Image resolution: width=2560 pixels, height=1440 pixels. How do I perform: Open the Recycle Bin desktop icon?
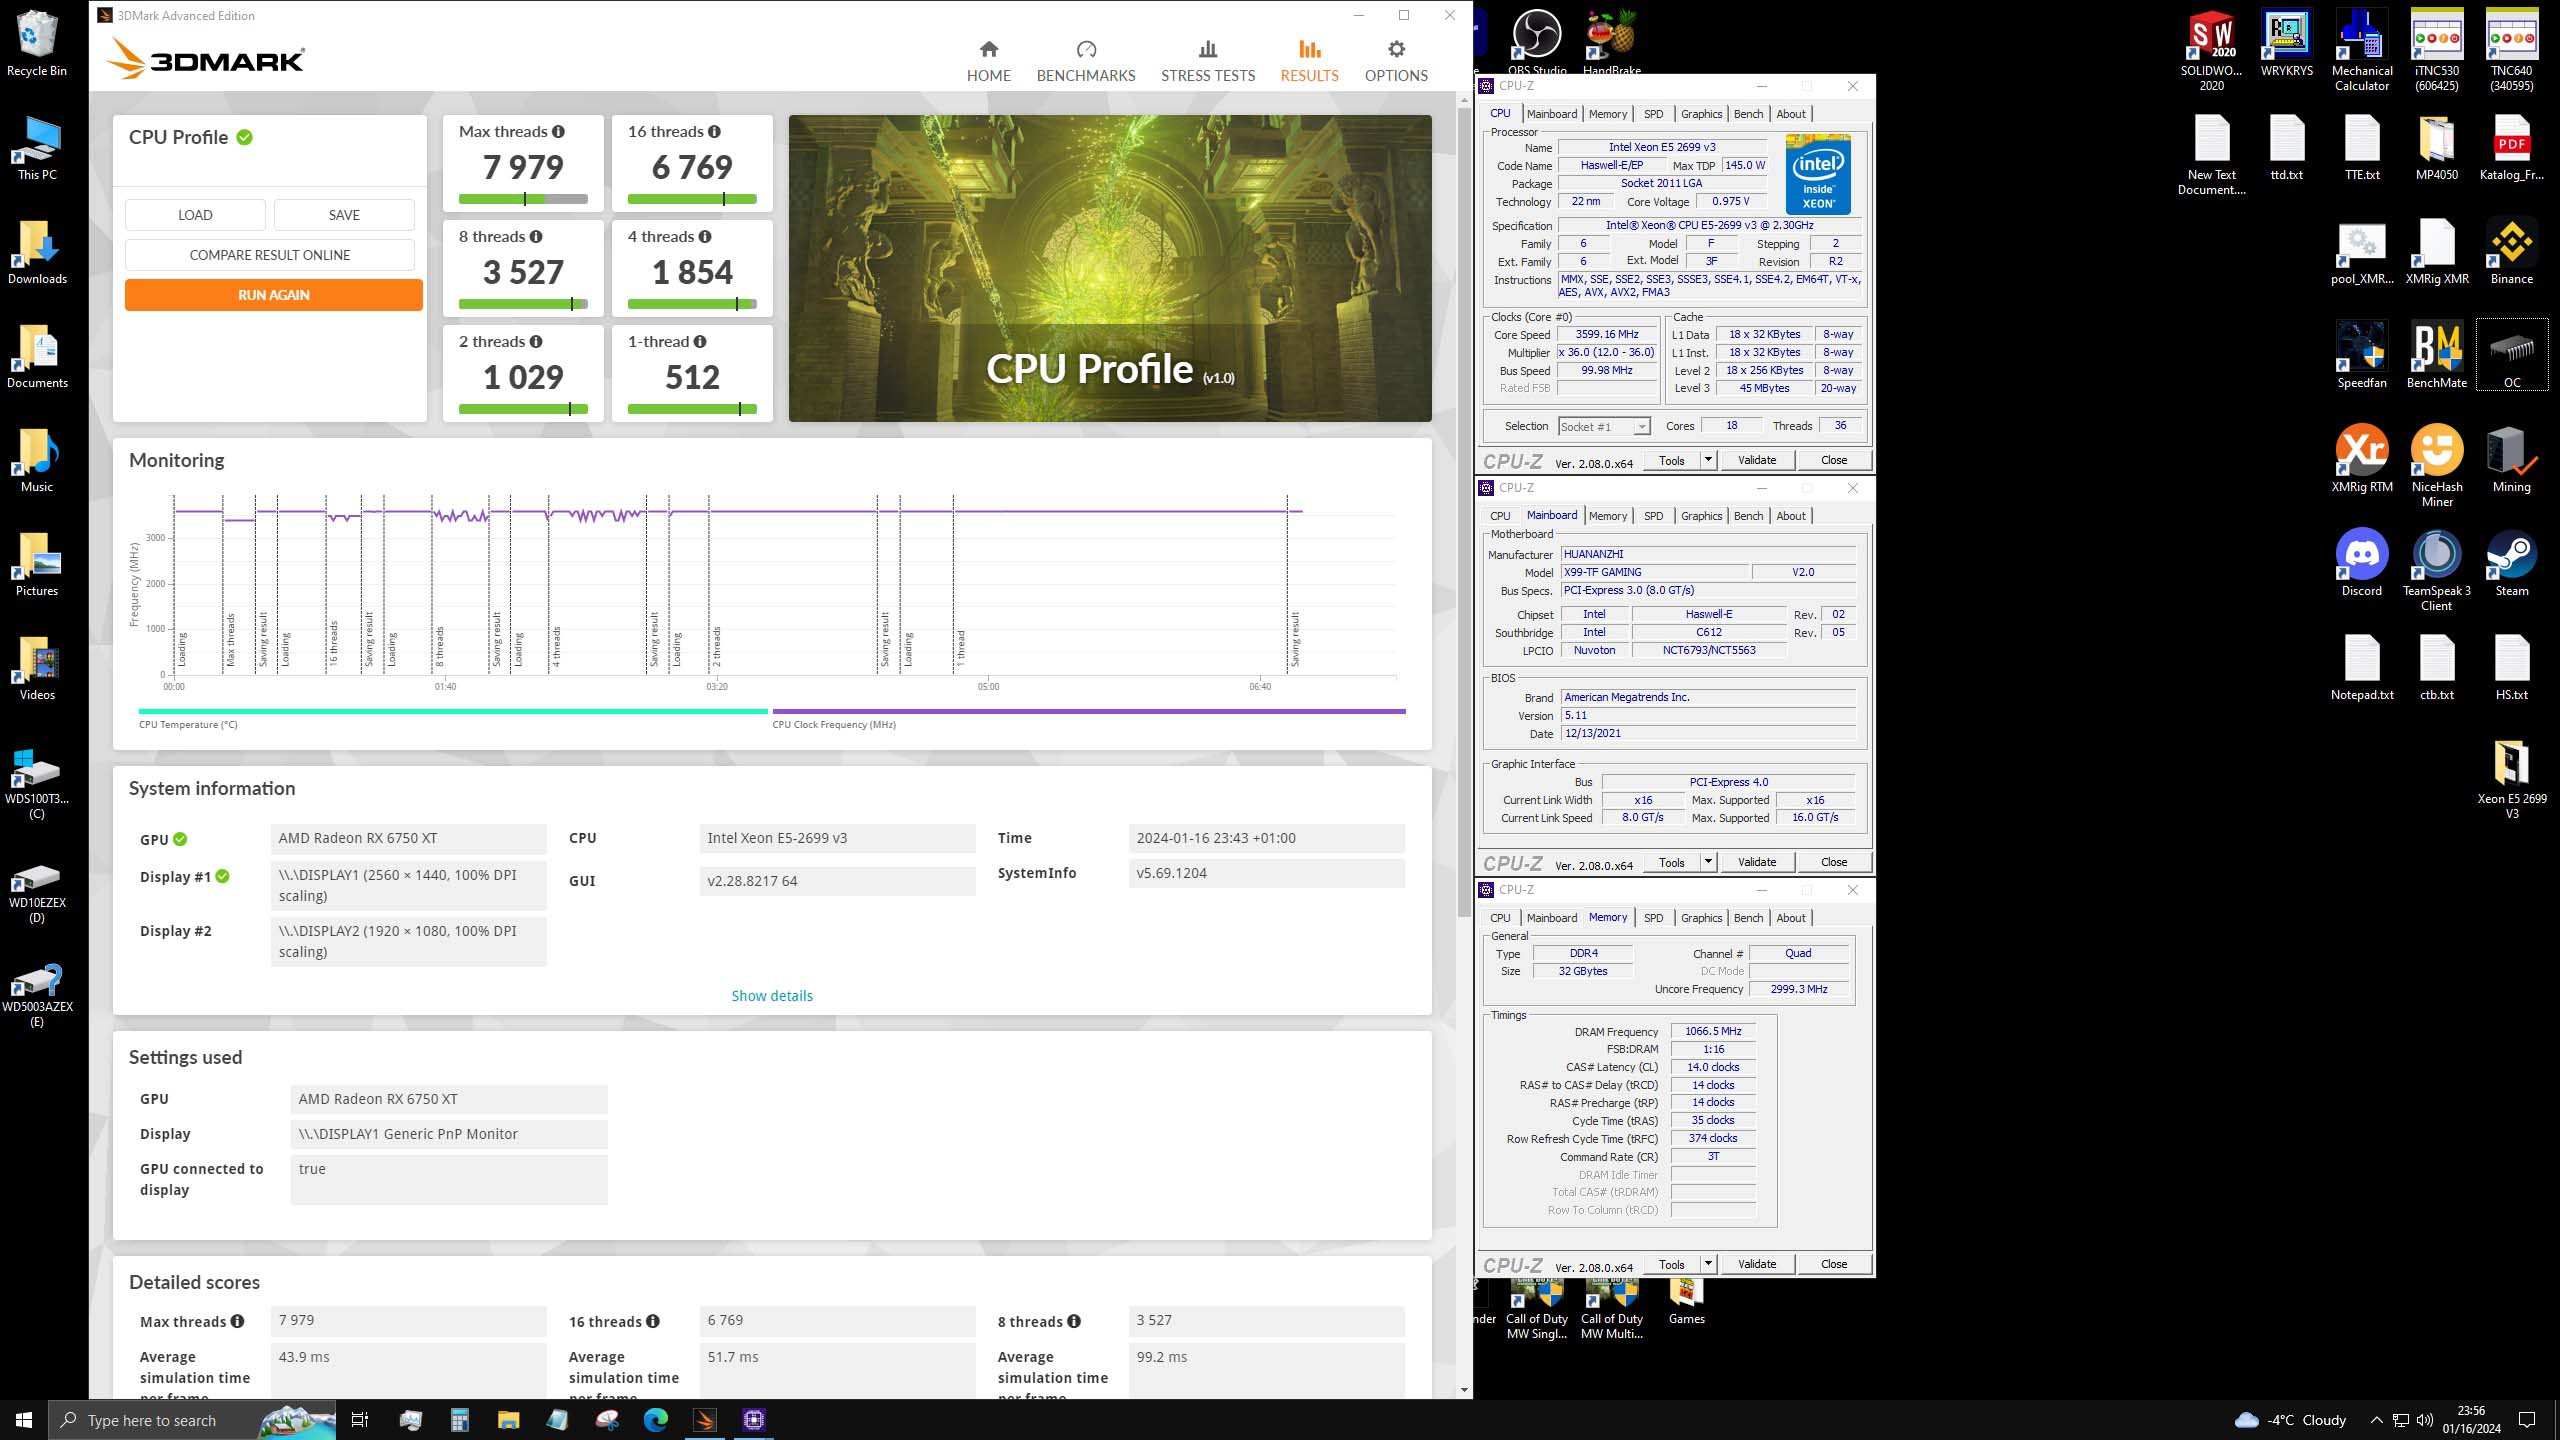[x=37, y=43]
